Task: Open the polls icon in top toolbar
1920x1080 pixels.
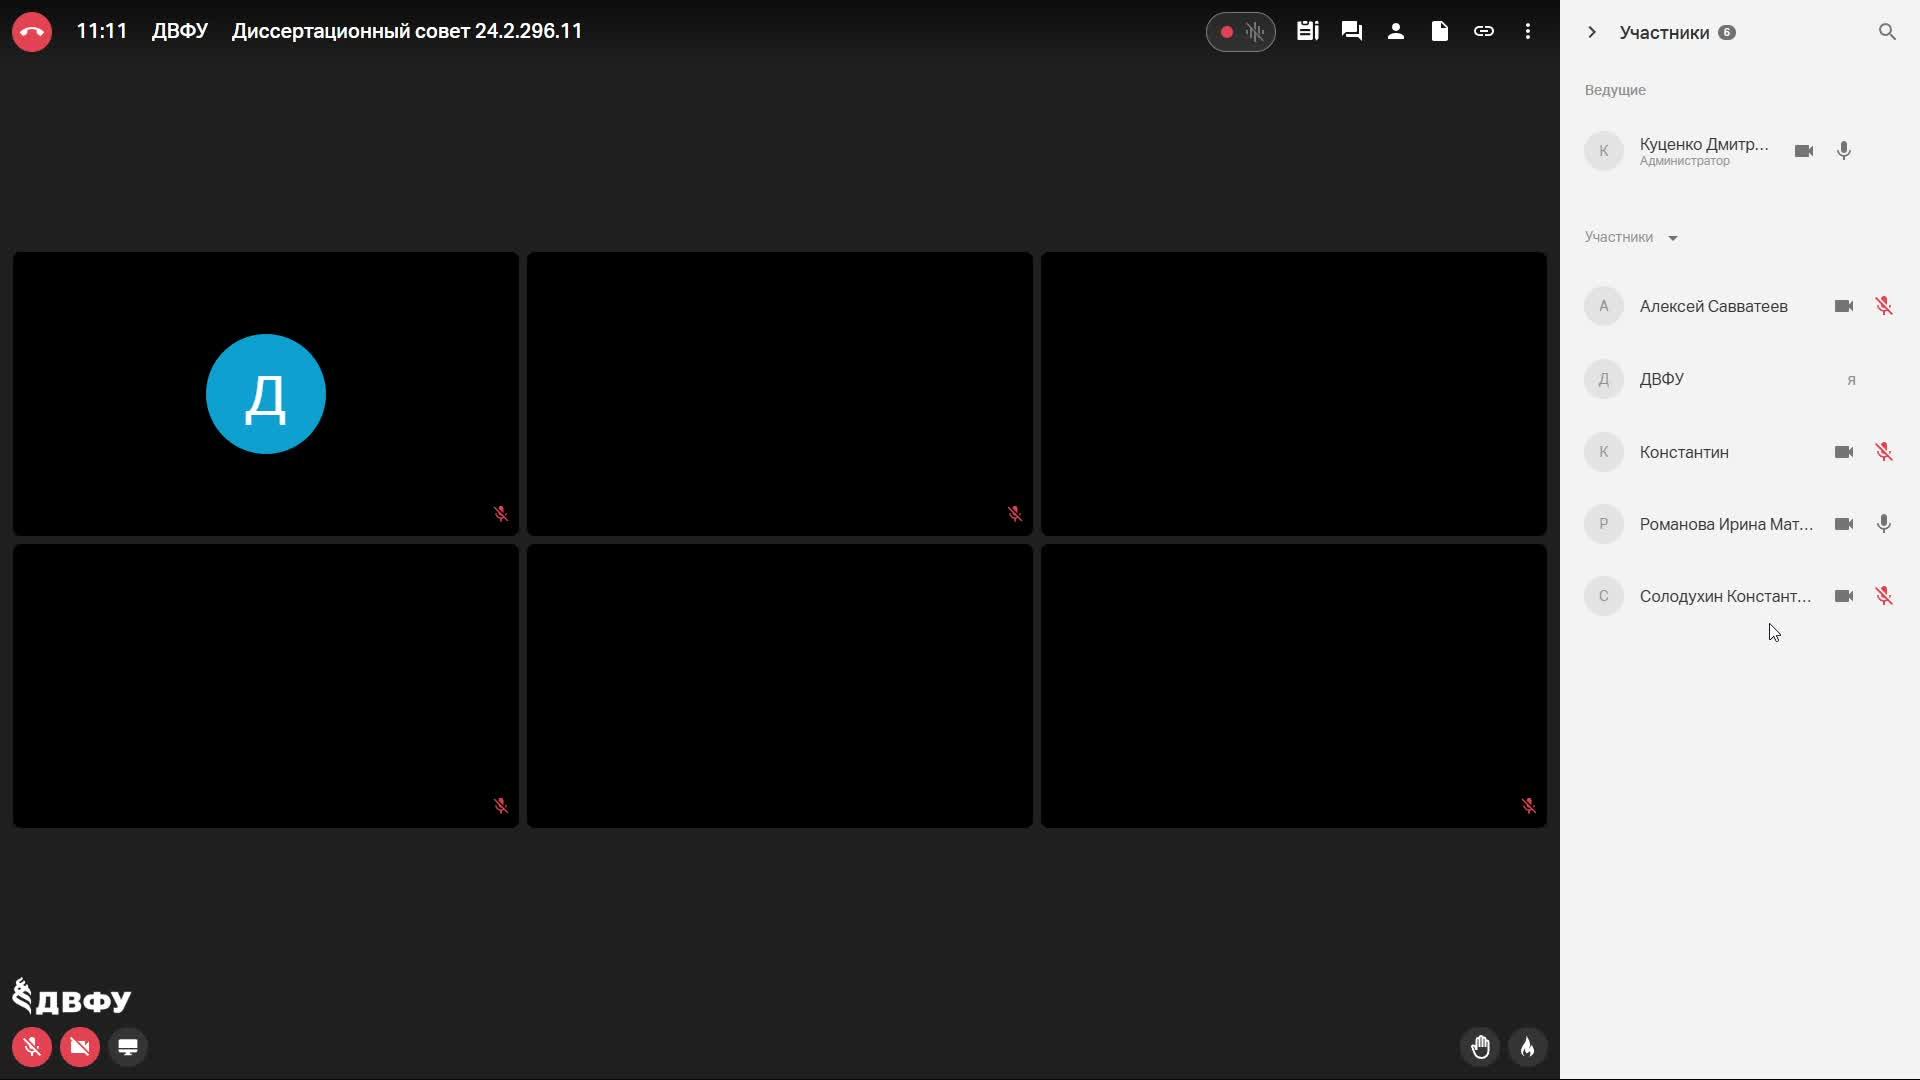Action: 1307,31
